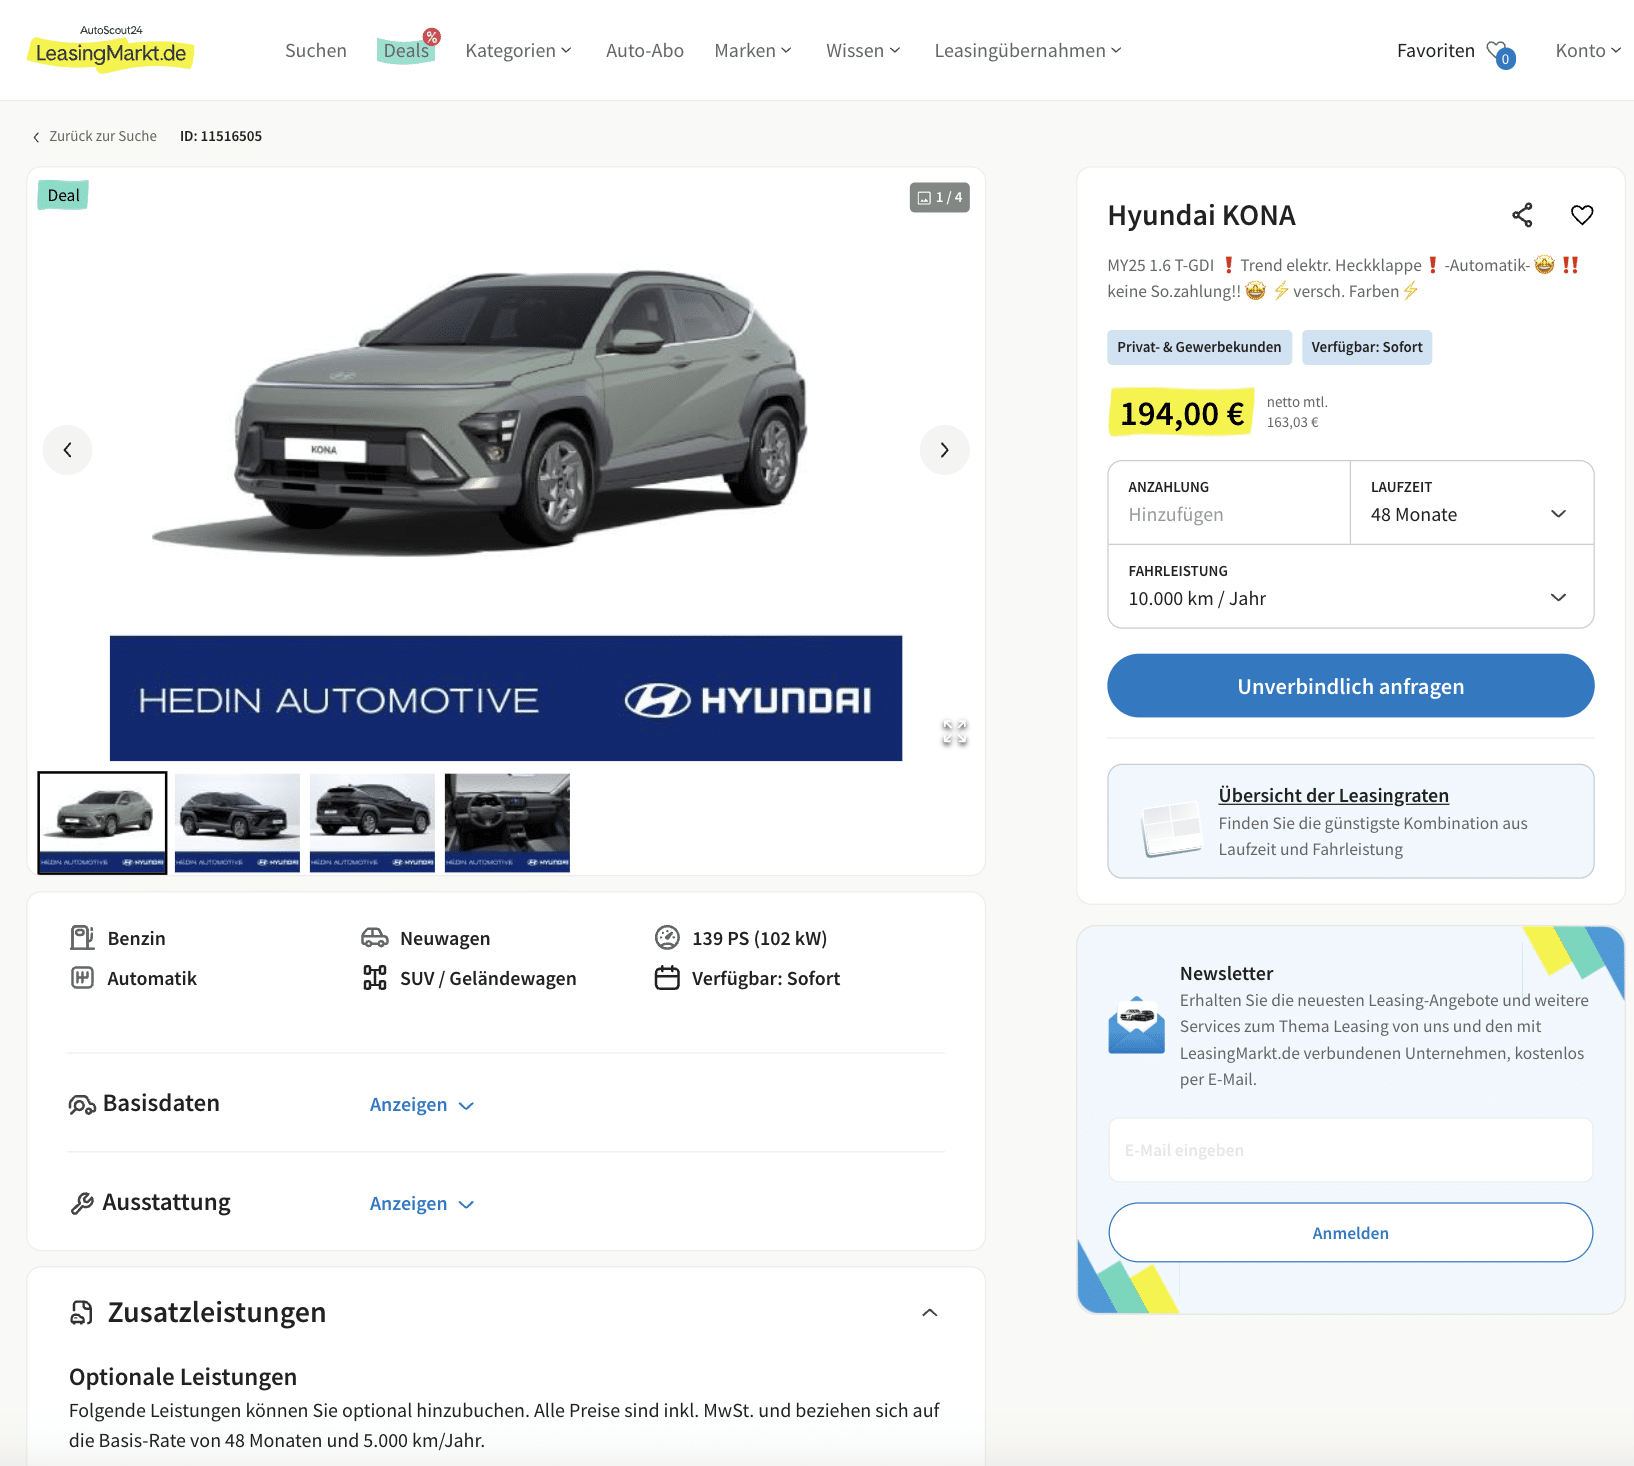Click the Anzahlung Hinzufügen input field

[x=1229, y=503]
